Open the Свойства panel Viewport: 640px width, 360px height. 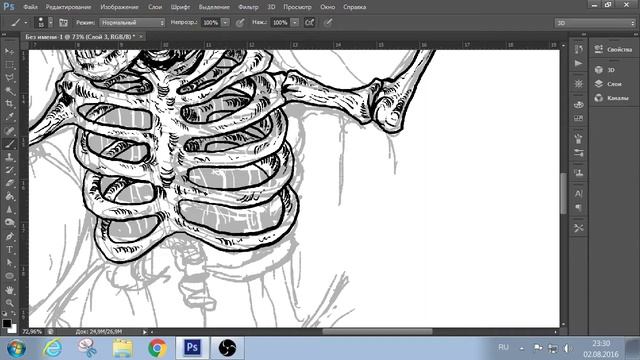click(613, 49)
